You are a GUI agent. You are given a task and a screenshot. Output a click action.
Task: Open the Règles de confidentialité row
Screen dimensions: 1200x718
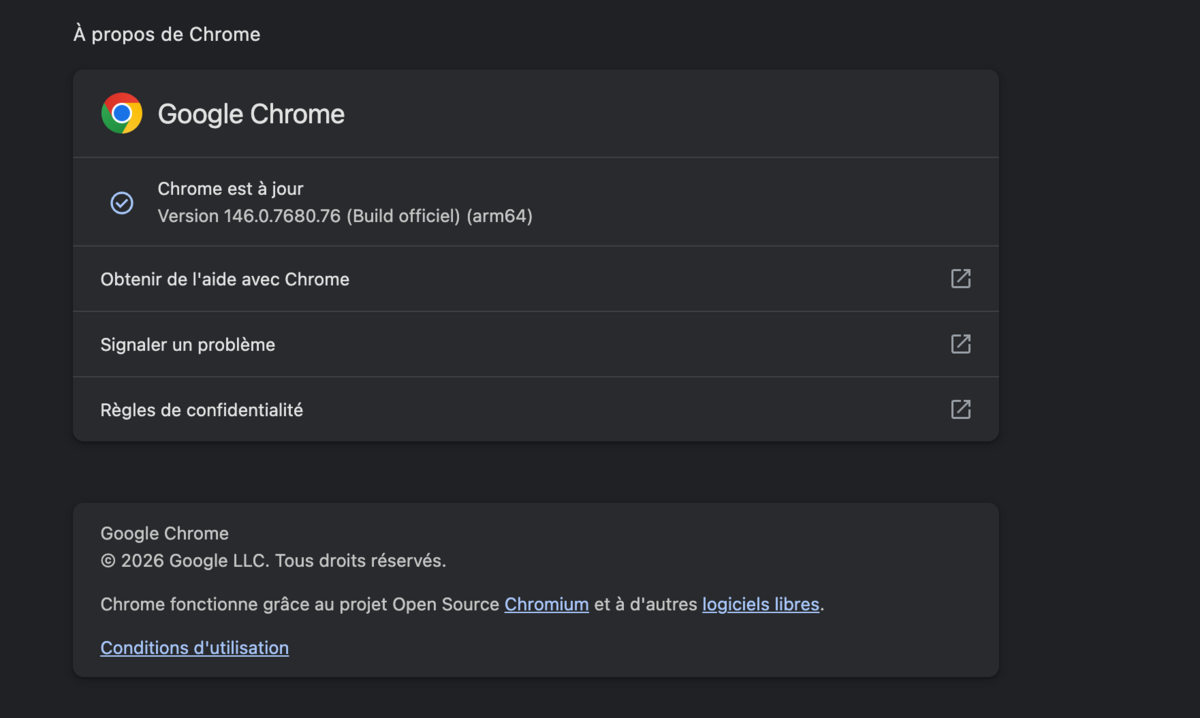point(201,408)
